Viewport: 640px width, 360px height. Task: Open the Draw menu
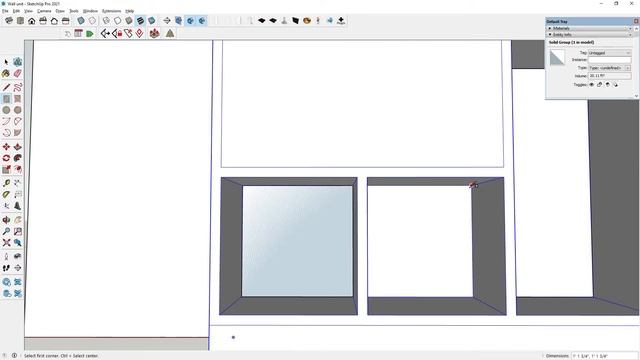click(x=60, y=11)
